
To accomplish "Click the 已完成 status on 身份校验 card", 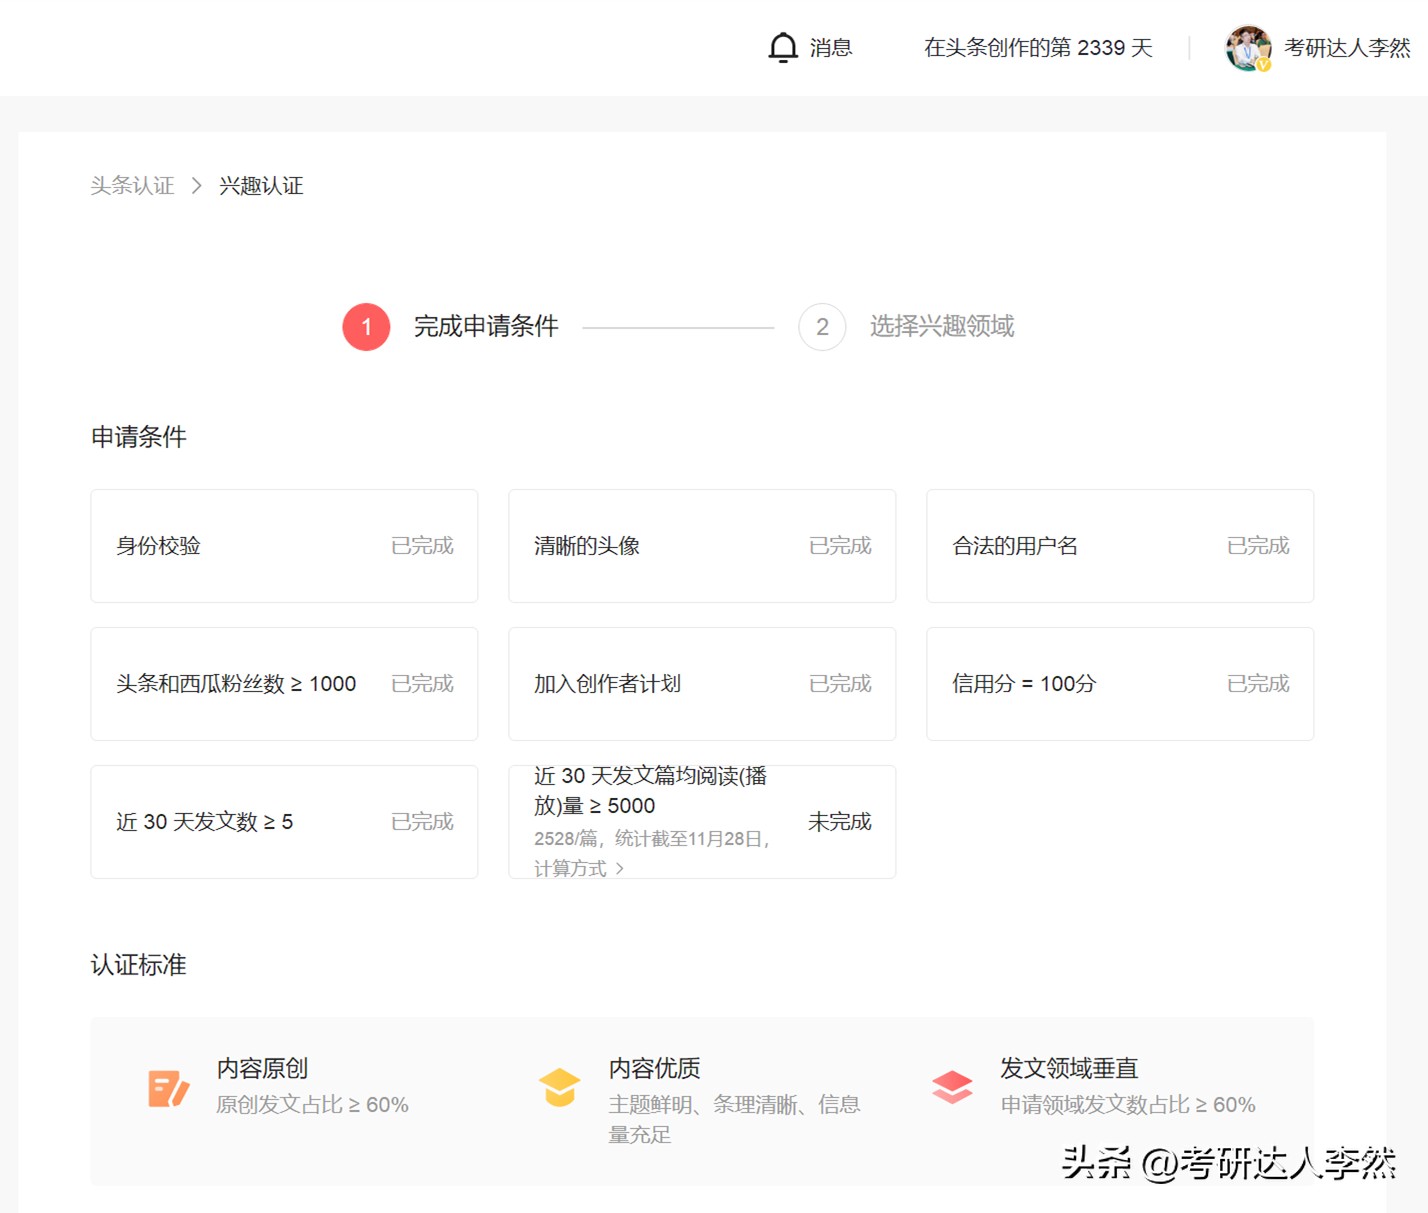I will tap(422, 546).
